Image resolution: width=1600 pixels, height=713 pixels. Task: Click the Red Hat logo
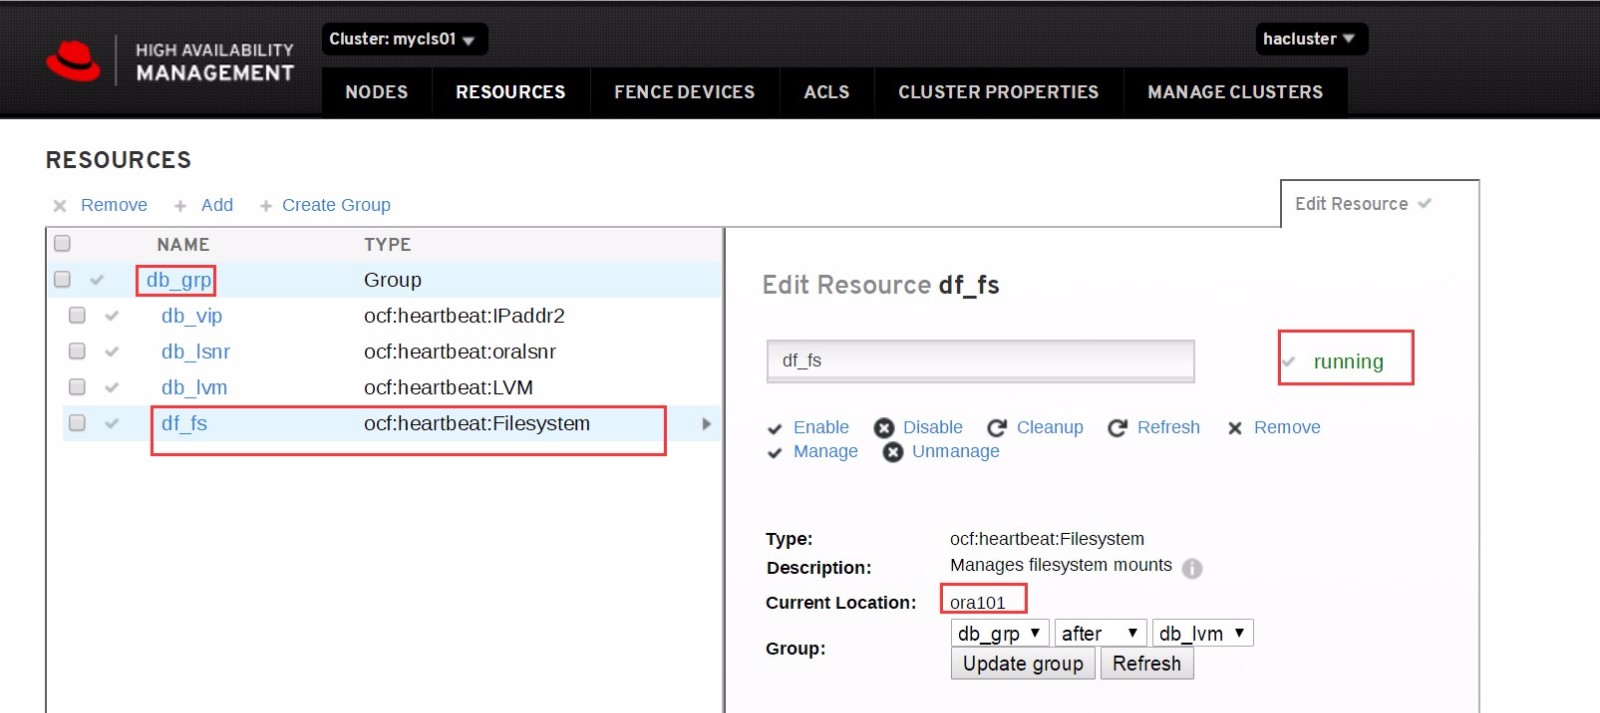73,61
